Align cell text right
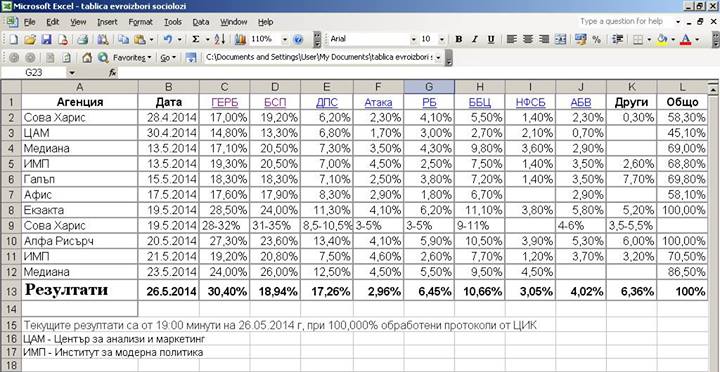 point(544,39)
